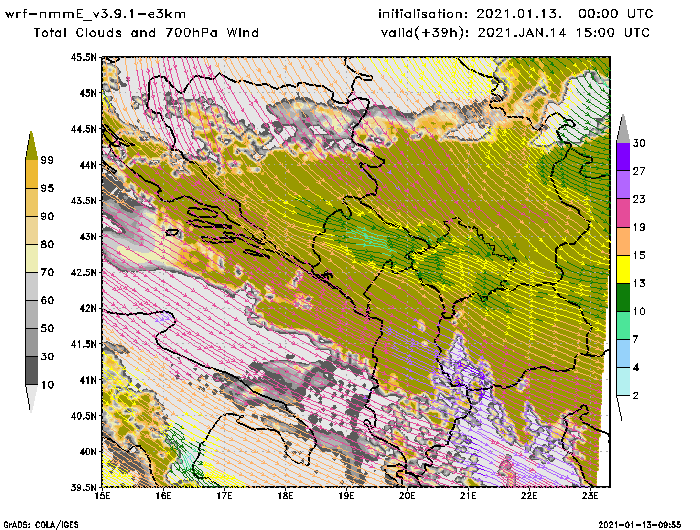The height and width of the screenshot is (530, 700).
Task: Click the '19E' longitude axis label
Action: 346,496
